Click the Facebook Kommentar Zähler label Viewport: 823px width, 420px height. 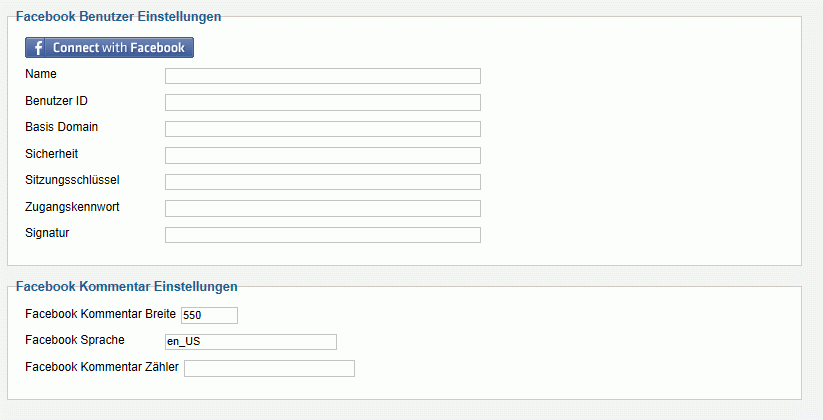click(102, 367)
